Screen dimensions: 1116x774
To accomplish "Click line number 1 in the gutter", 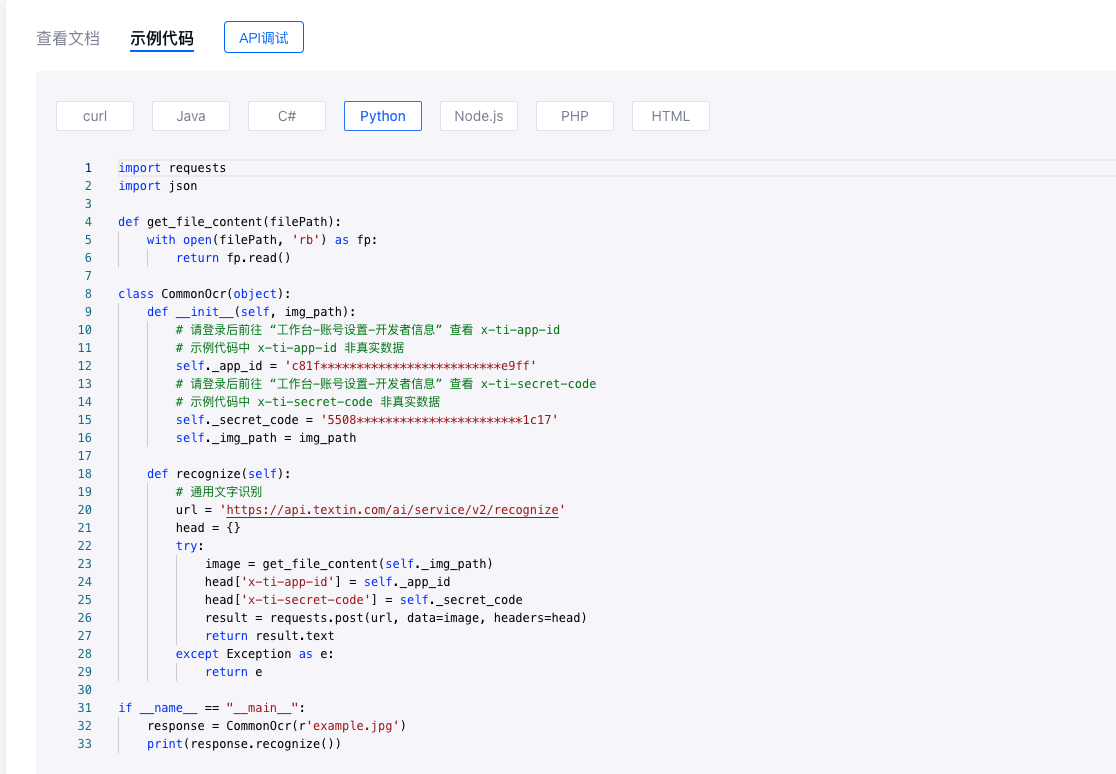I will coord(88,168).
